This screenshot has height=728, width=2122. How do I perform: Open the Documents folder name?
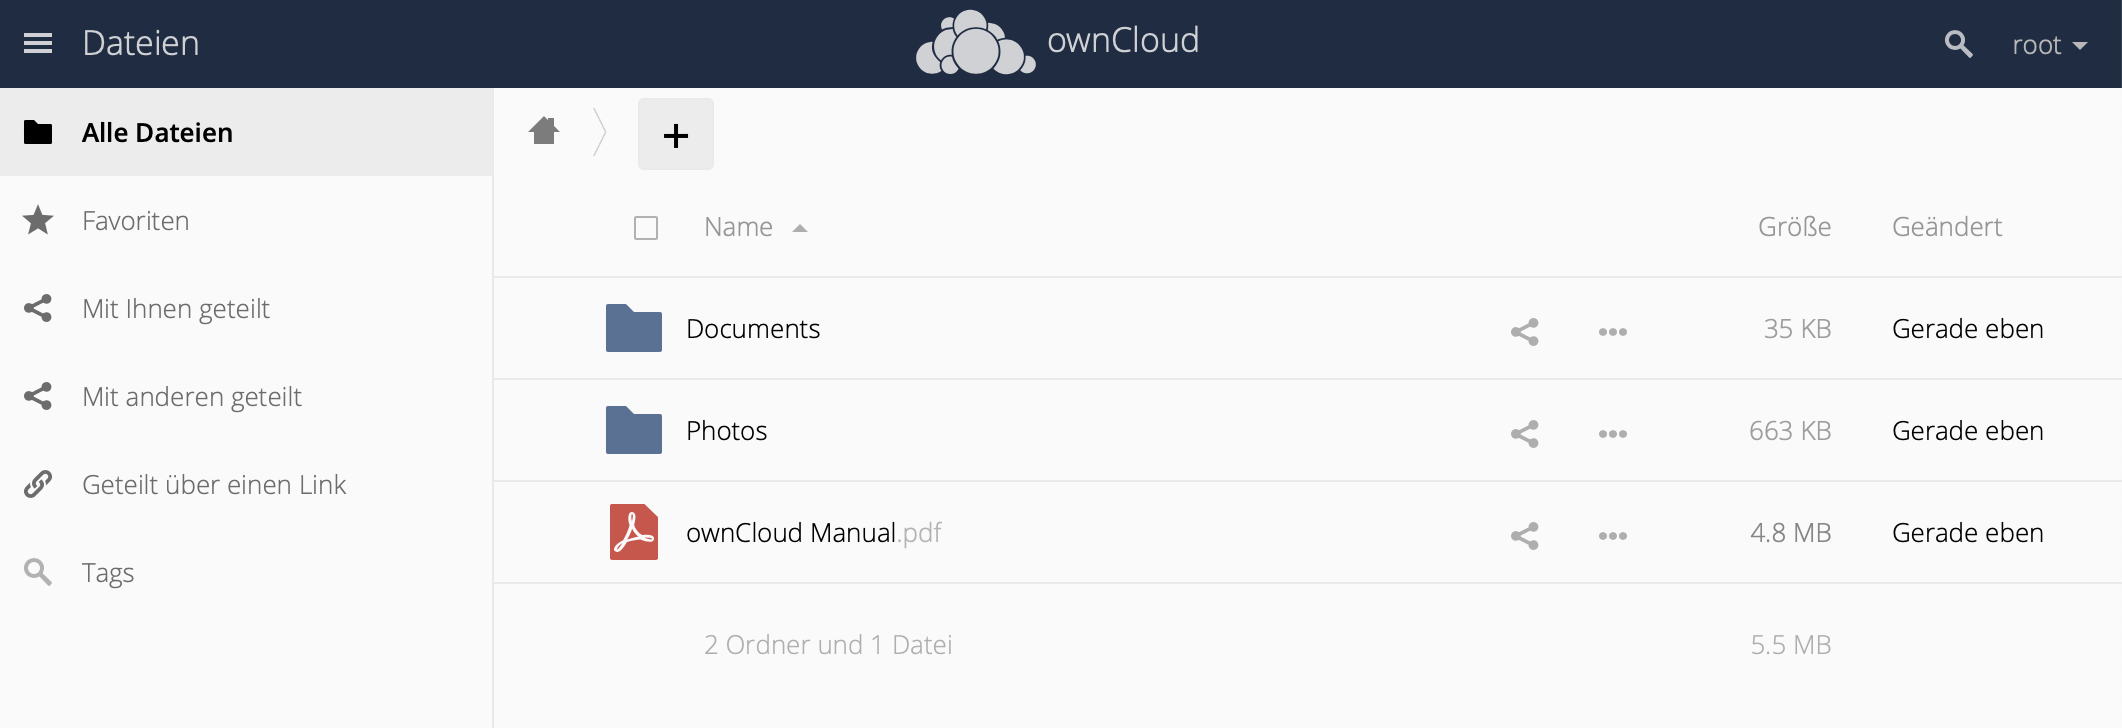coord(753,329)
